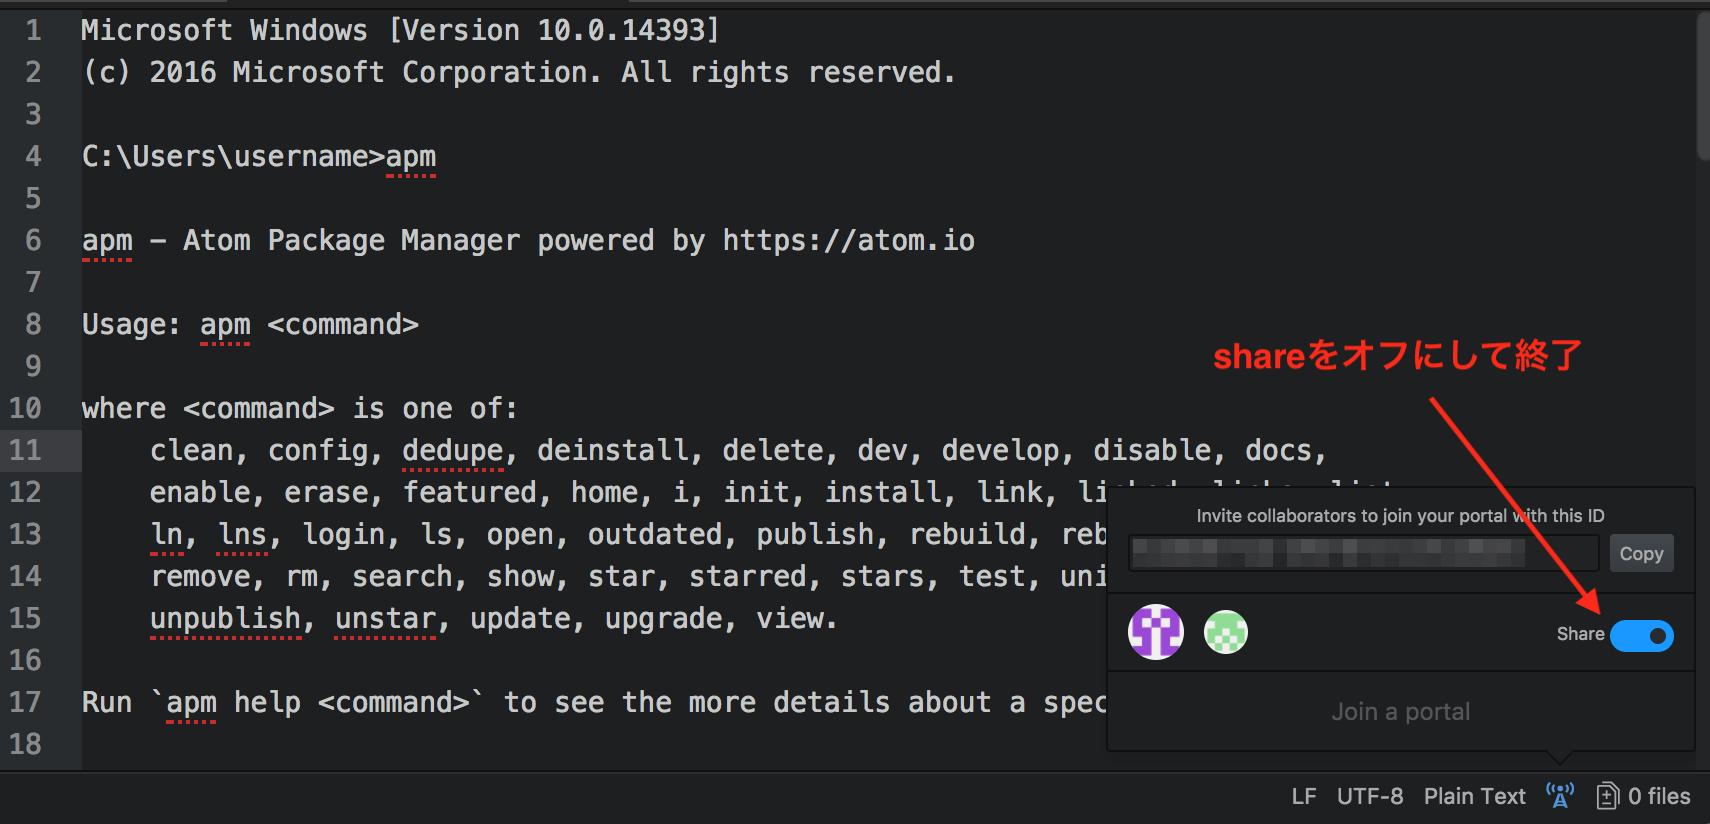
Task: Click line number 4 in the gutter
Action: [33, 156]
